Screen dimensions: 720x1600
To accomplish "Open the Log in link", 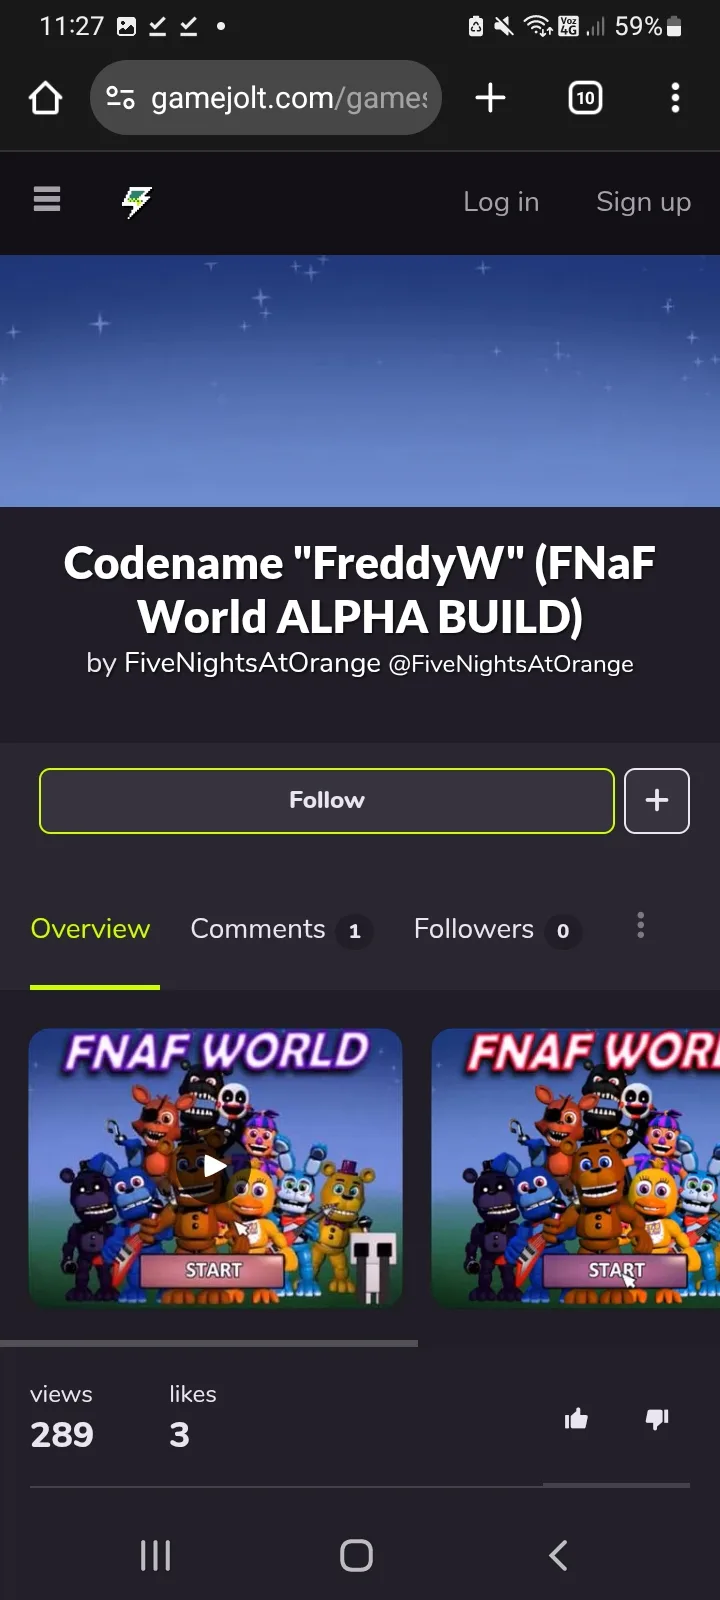I will (x=501, y=202).
